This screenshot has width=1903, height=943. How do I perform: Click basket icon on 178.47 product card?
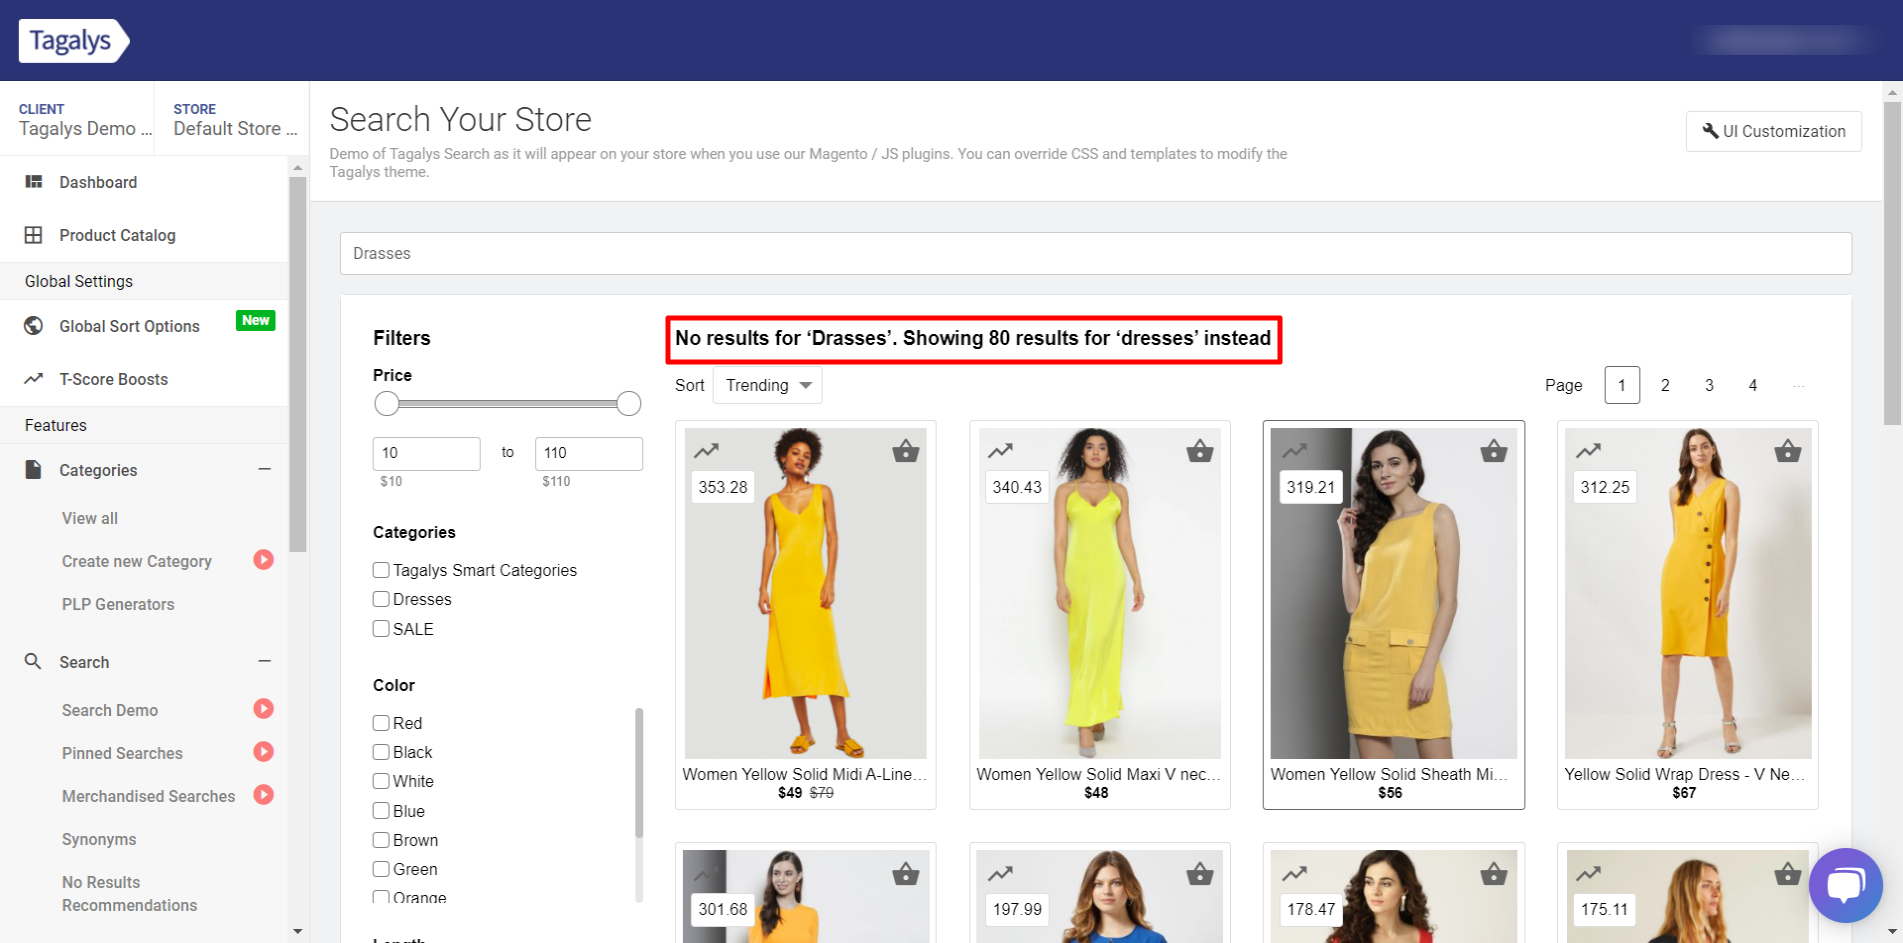[x=1494, y=874]
